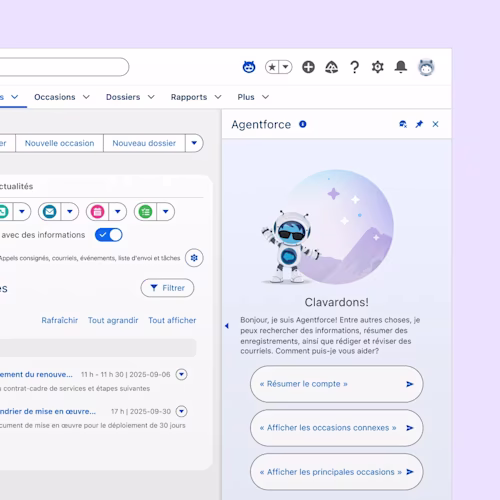The width and height of the screenshot is (500, 500).
Task: Click the Filtrer button
Action: pyautogui.click(x=167, y=288)
